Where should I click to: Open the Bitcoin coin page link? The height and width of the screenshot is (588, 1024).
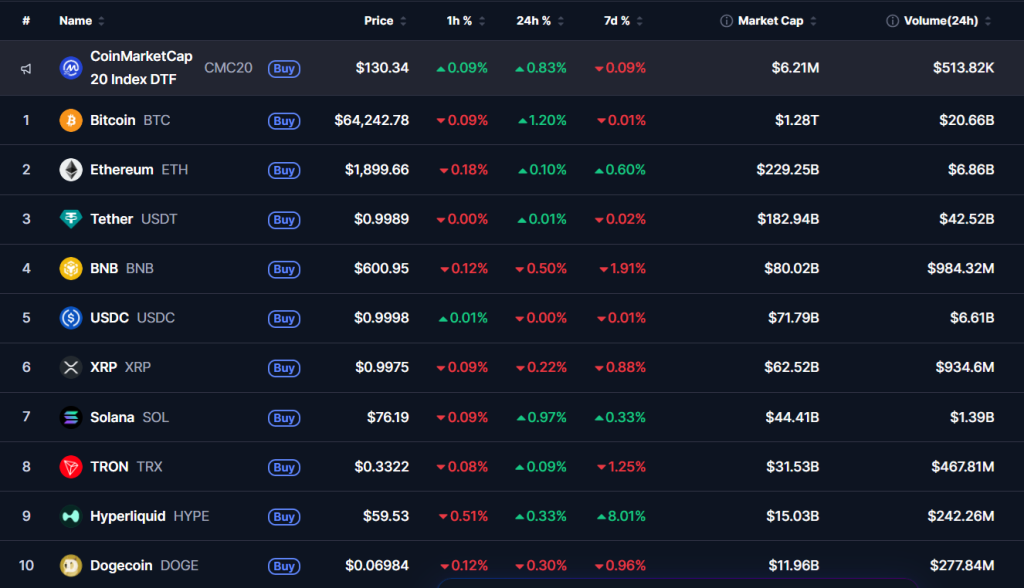(112, 120)
